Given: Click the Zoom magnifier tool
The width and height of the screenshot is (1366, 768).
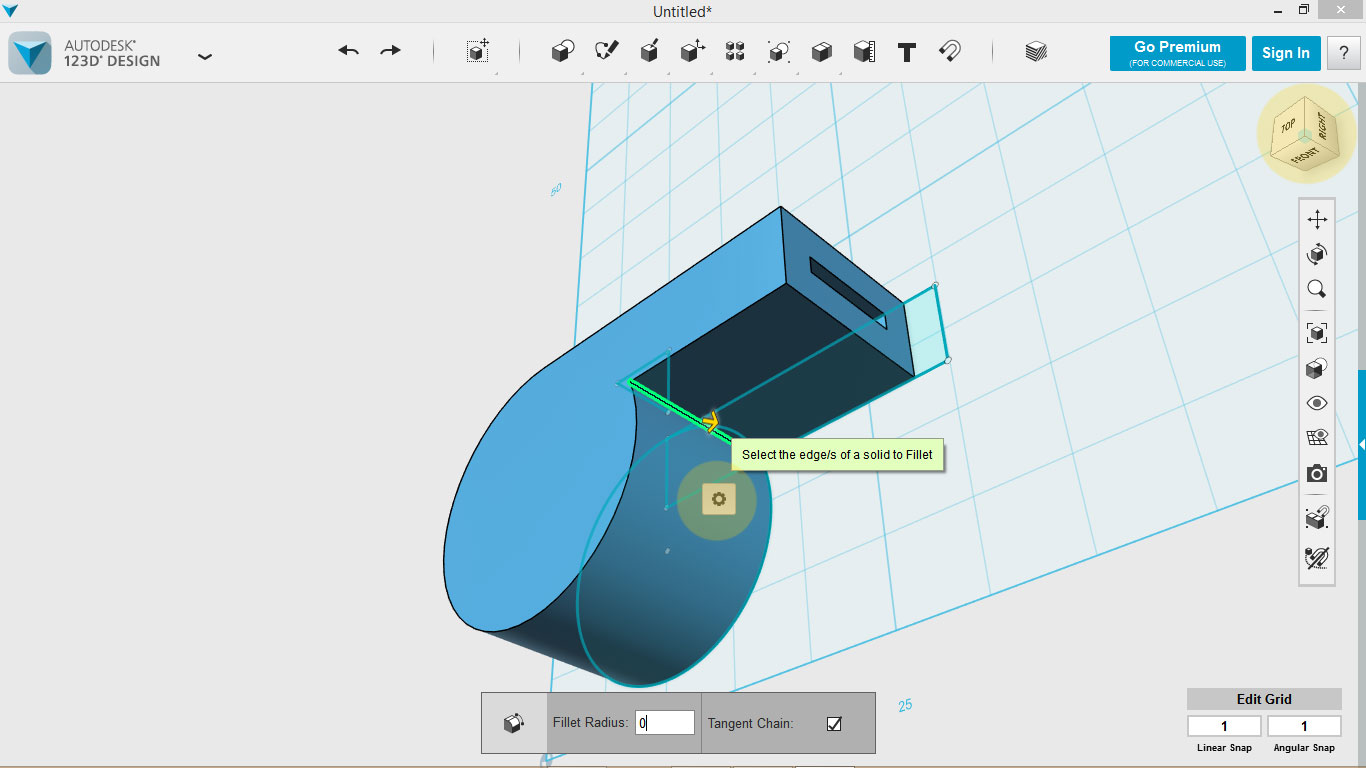Looking at the screenshot, I should coord(1317,290).
